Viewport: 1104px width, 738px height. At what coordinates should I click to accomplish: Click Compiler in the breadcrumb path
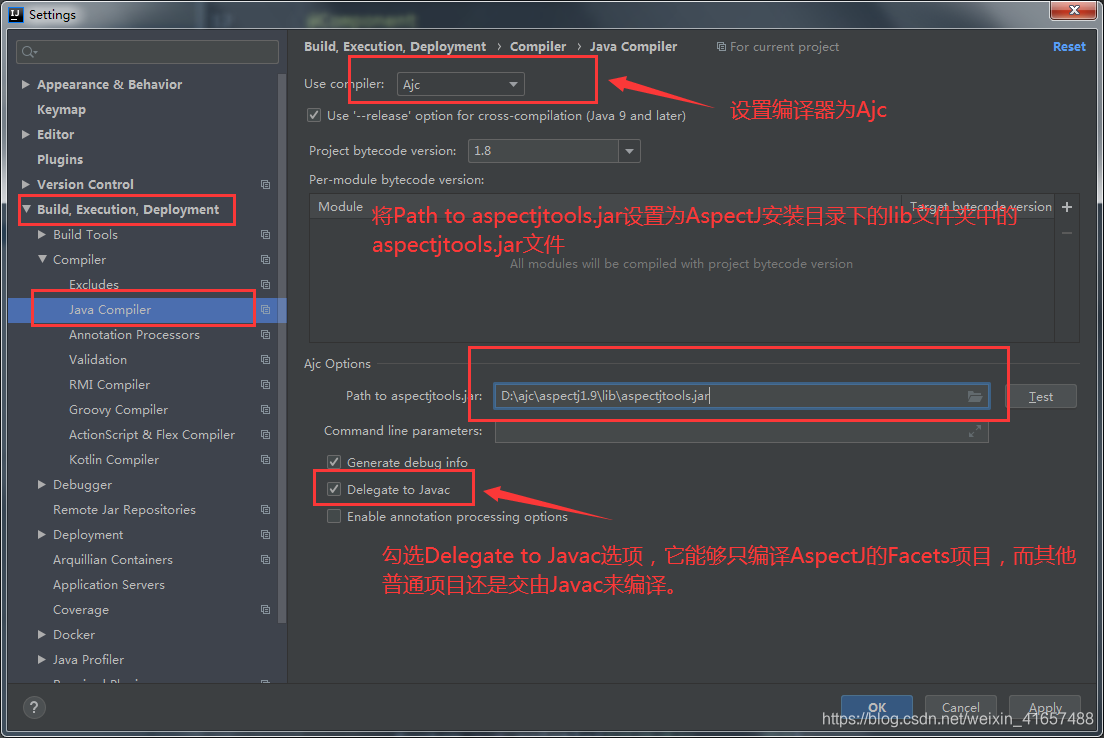click(538, 46)
